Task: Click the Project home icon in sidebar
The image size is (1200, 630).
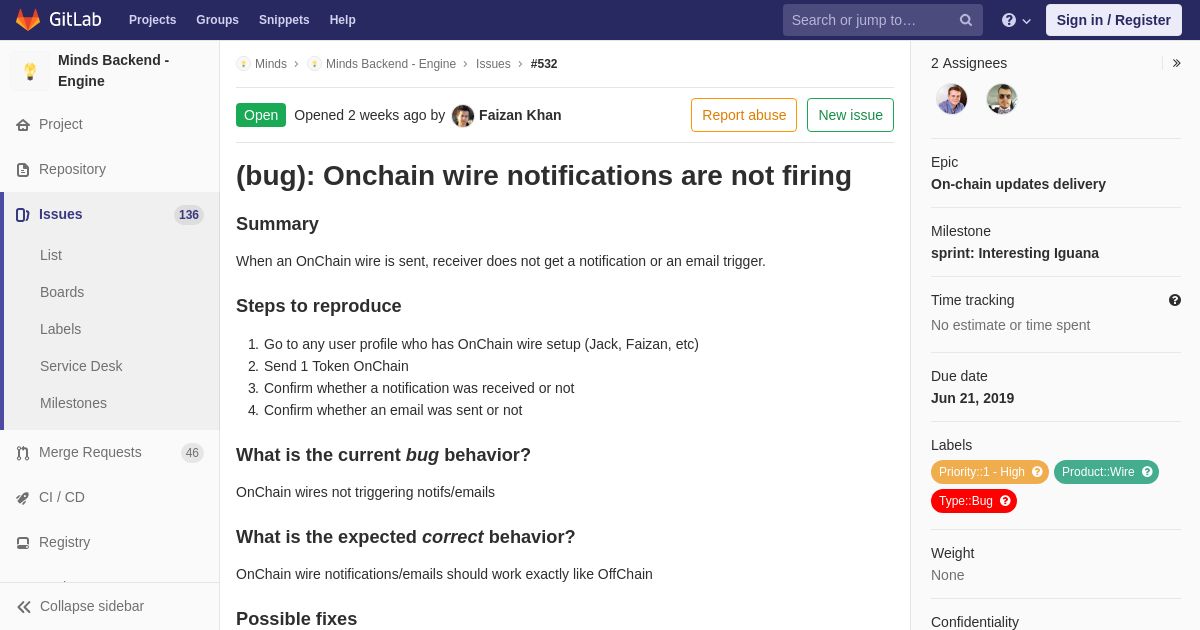Action: [x=23, y=125]
